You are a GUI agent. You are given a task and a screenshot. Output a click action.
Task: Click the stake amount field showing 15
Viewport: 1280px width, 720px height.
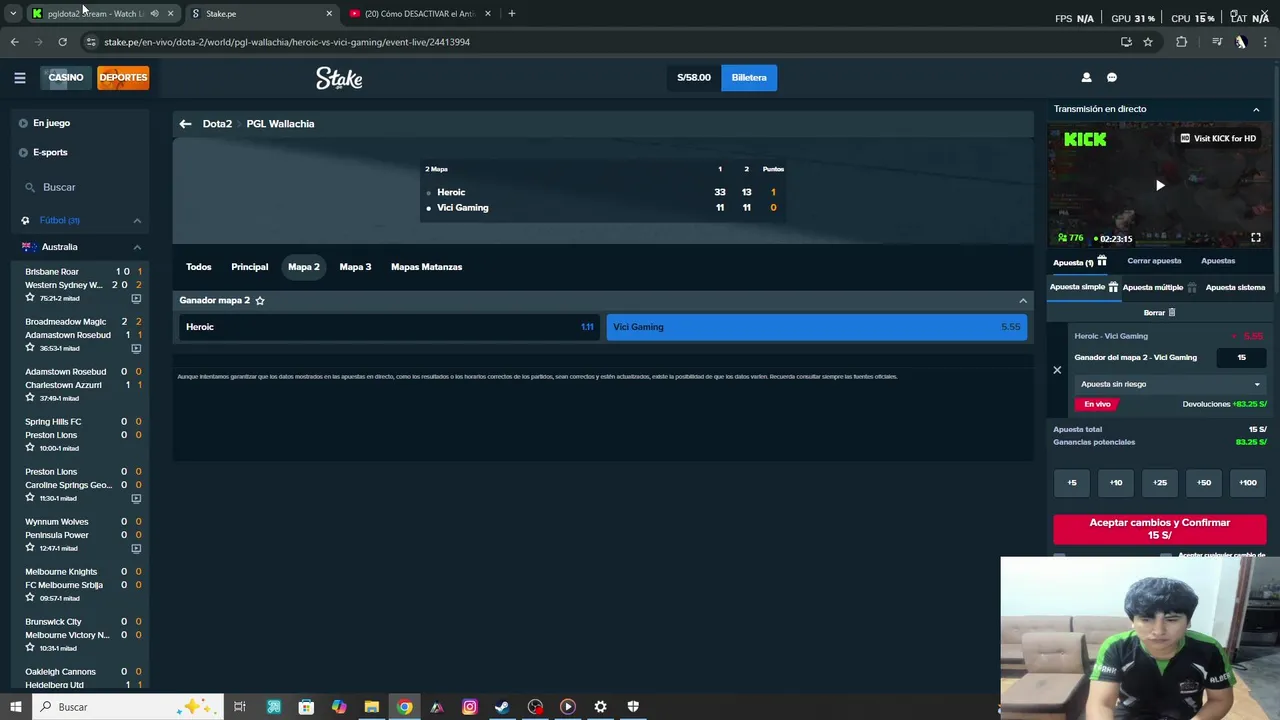[1241, 357]
